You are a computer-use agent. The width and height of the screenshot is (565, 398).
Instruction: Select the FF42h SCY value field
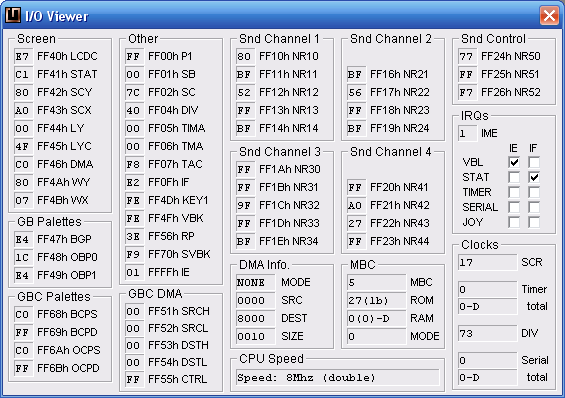[23, 93]
